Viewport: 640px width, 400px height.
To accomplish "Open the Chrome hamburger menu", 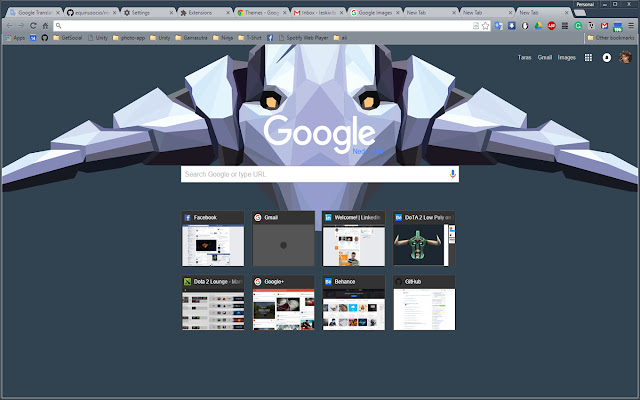I will pyautogui.click(x=631, y=26).
